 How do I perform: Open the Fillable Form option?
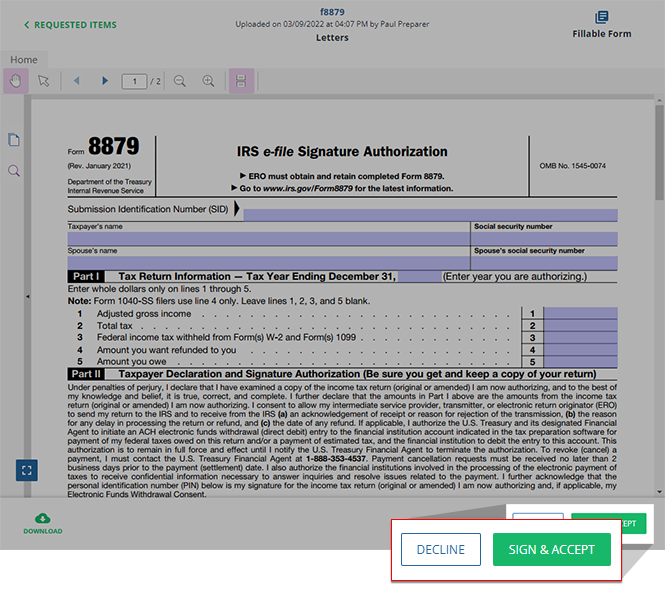click(x=601, y=25)
